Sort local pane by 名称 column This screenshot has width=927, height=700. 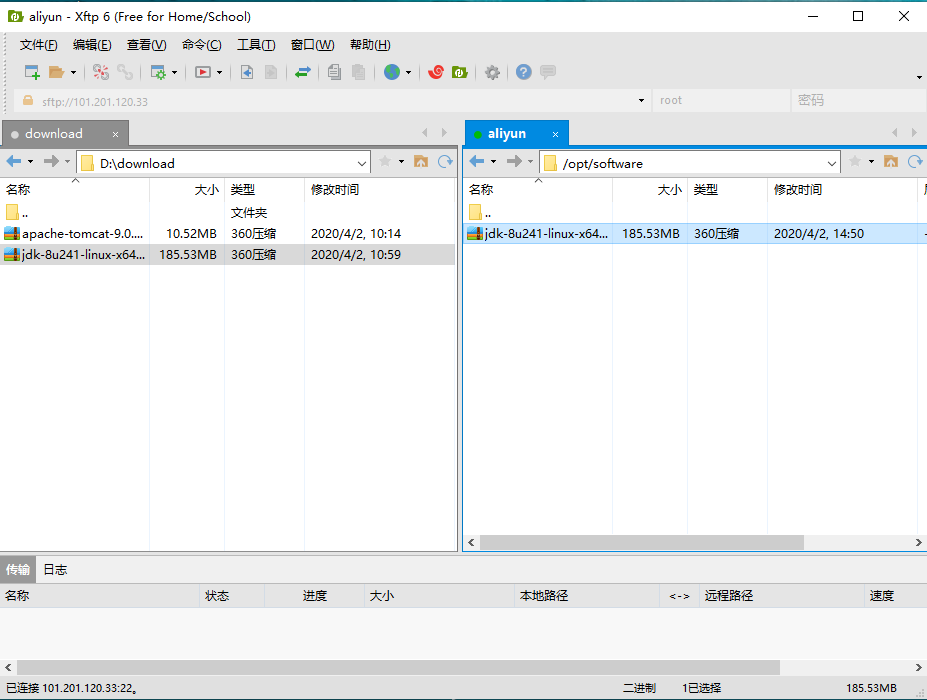click(x=75, y=190)
